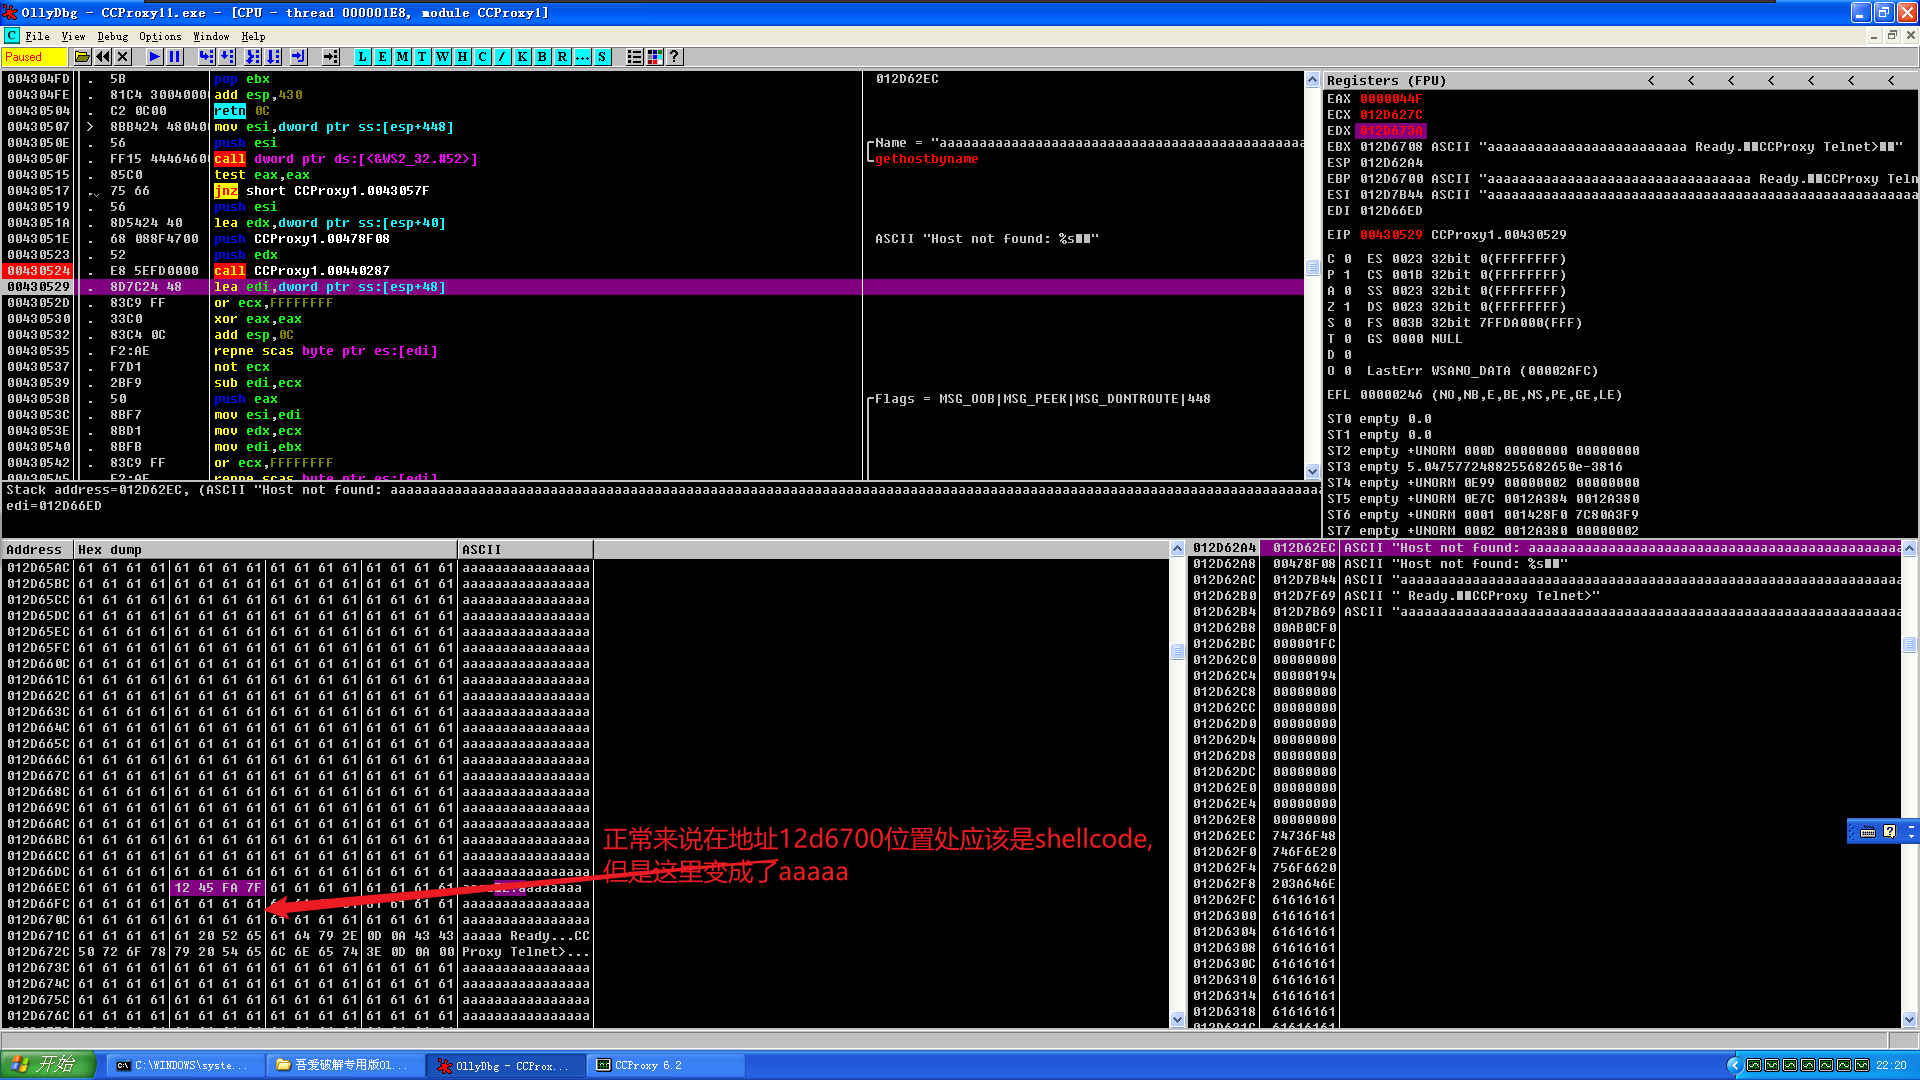Show CPU window with the C icon
This screenshot has width=1920, height=1080.
click(x=483, y=57)
